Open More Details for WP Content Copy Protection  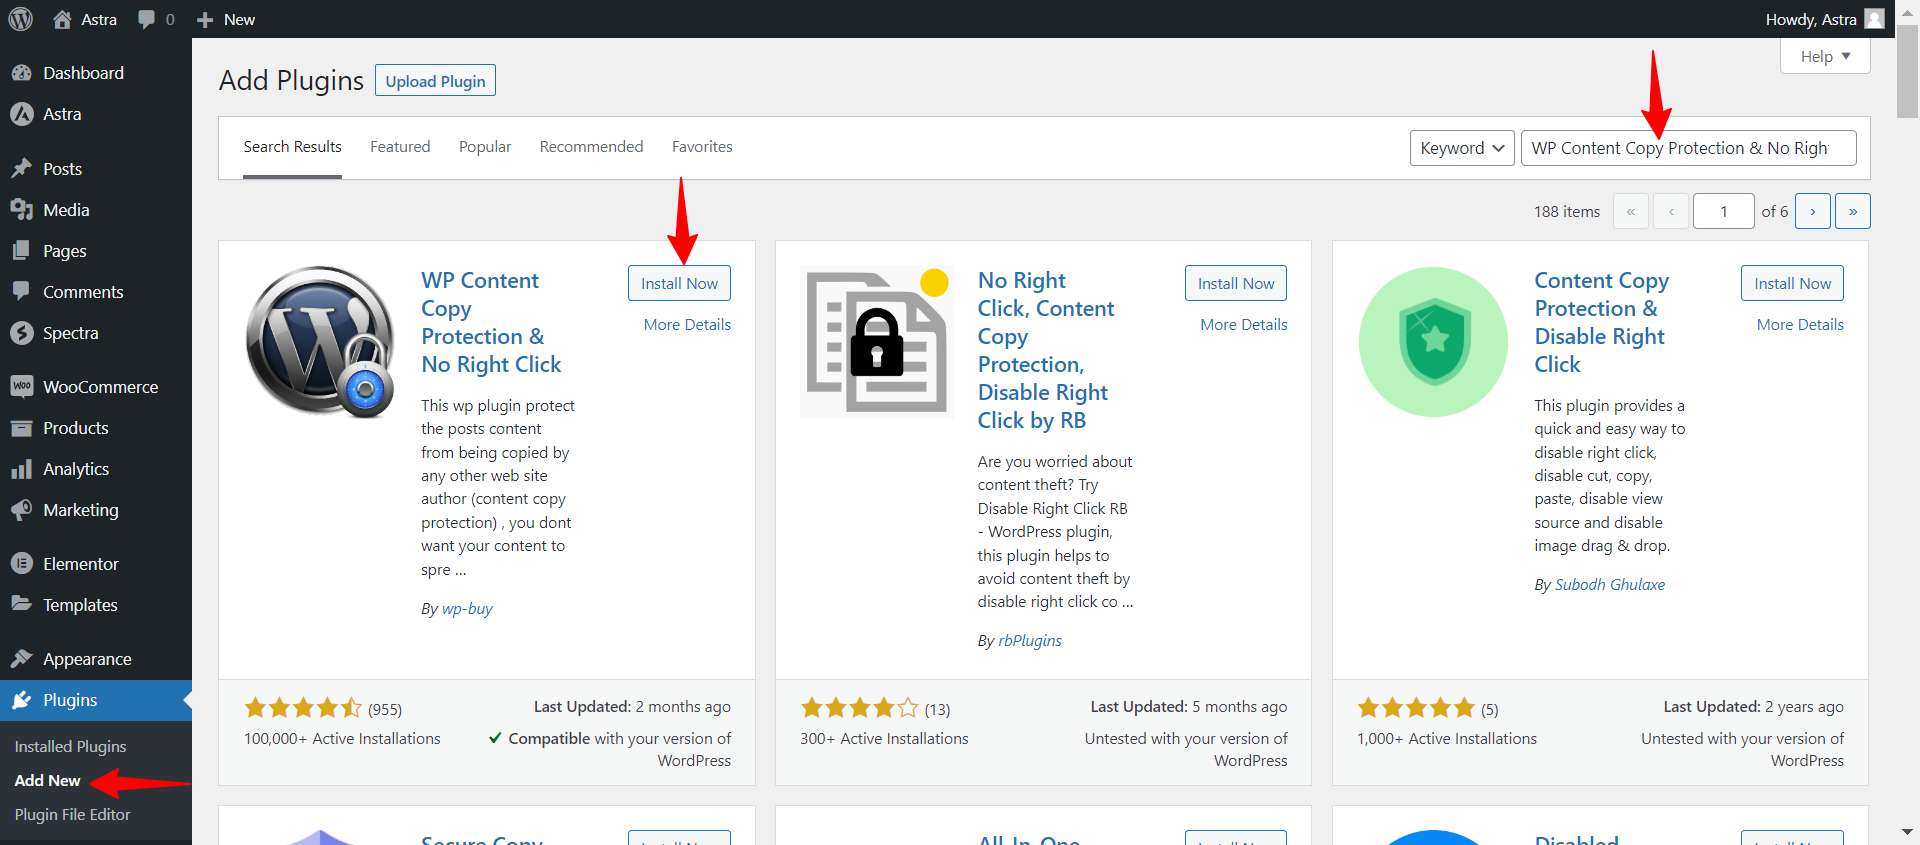[687, 324]
